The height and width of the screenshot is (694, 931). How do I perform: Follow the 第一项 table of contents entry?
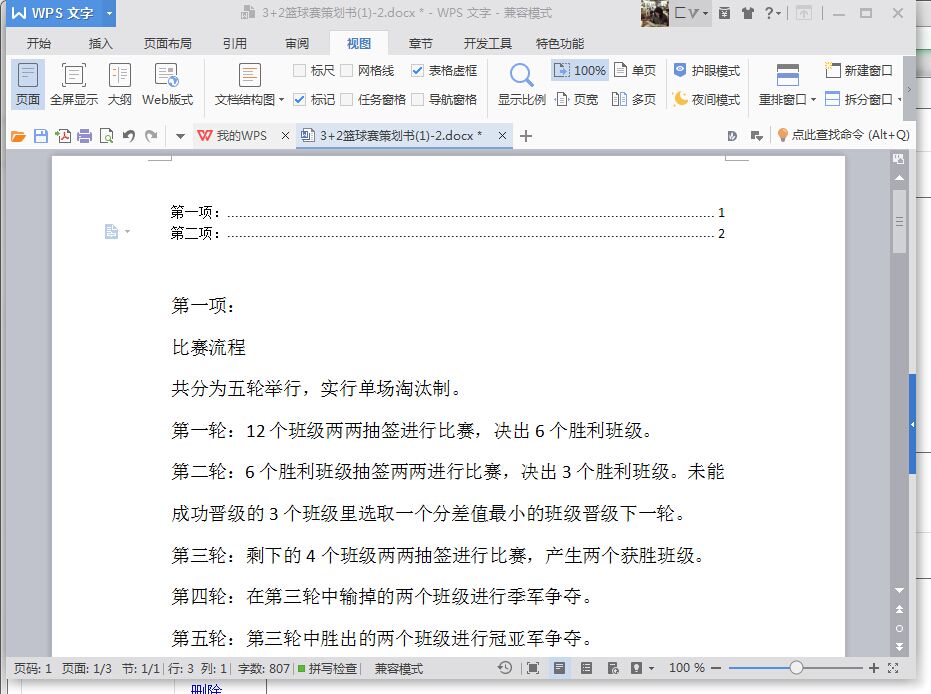[x=447, y=213]
